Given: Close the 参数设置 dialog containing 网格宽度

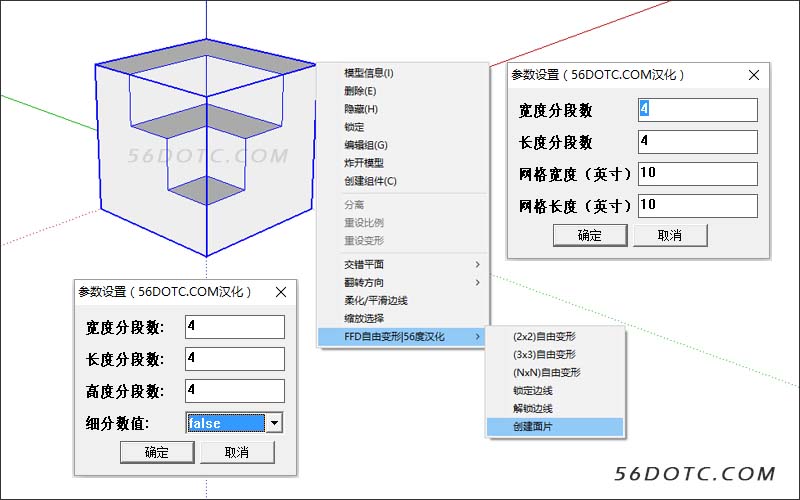Looking at the screenshot, I should [753, 74].
